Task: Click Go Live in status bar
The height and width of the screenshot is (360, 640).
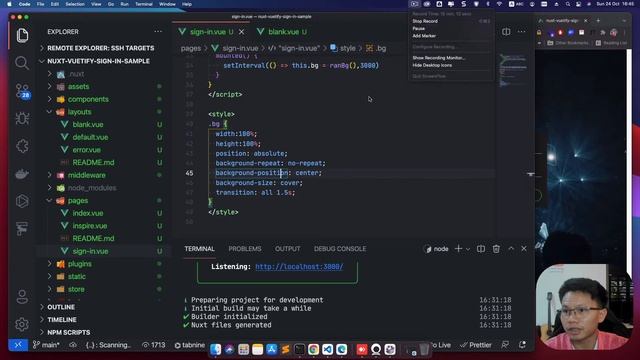Action: (x=442, y=345)
